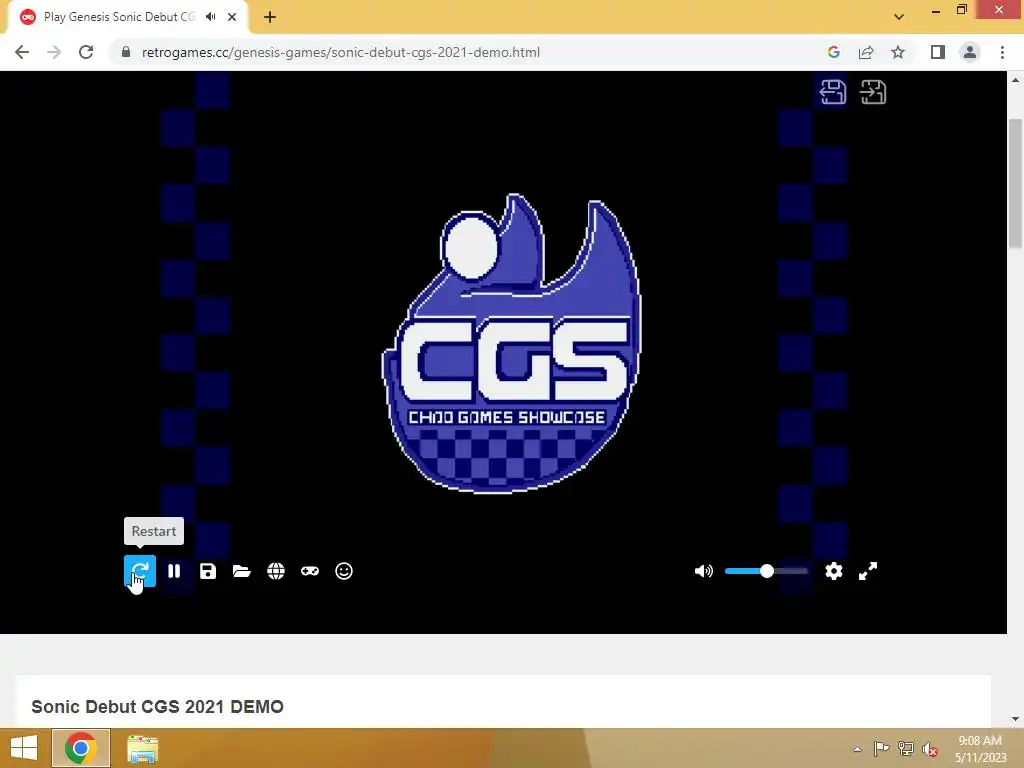Viewport: 1024px width, 768px height.
Task: Pause the game emulator
Action: pos(174,571)
